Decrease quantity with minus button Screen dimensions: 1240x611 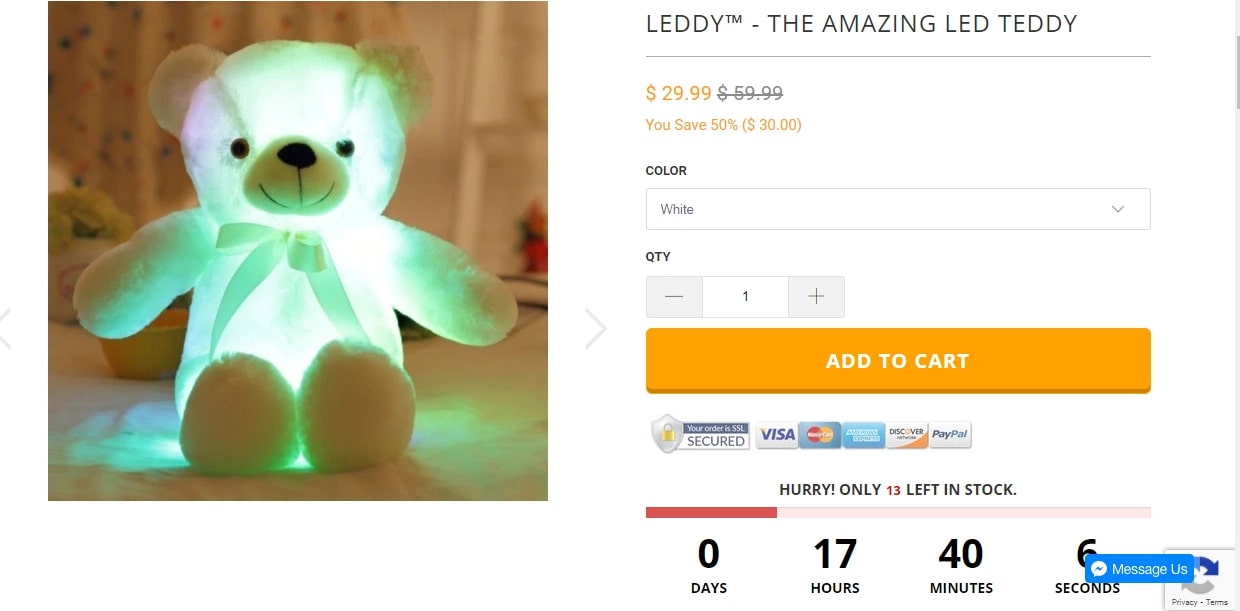tap(674, 297)
